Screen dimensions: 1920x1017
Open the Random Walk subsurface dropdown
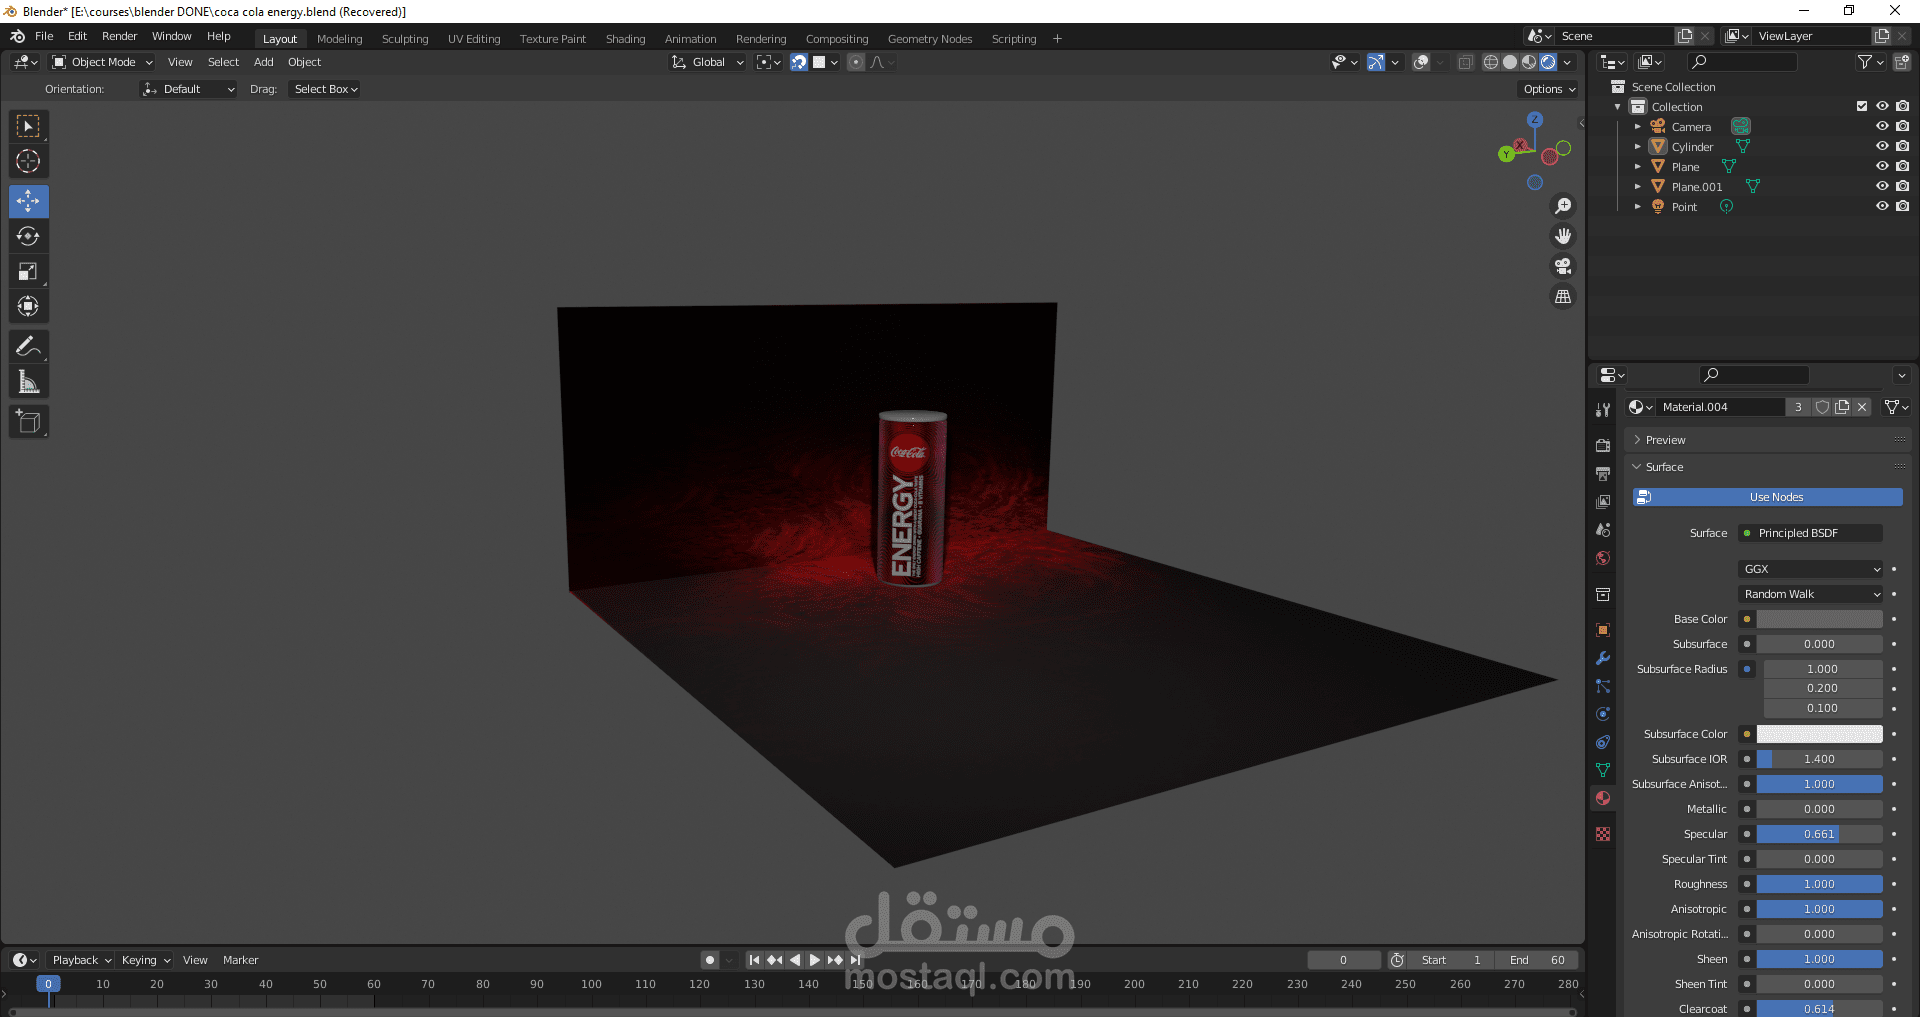tap(1811, 594)
